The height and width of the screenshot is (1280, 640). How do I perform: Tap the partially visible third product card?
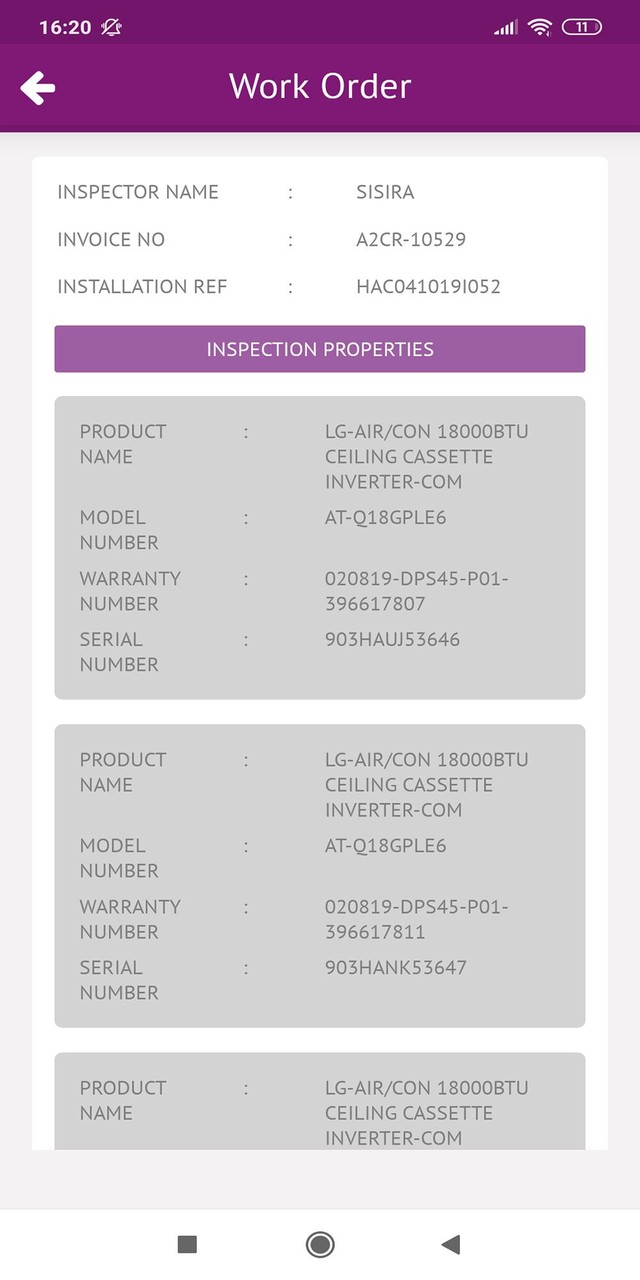click(x=319, y=1100)
